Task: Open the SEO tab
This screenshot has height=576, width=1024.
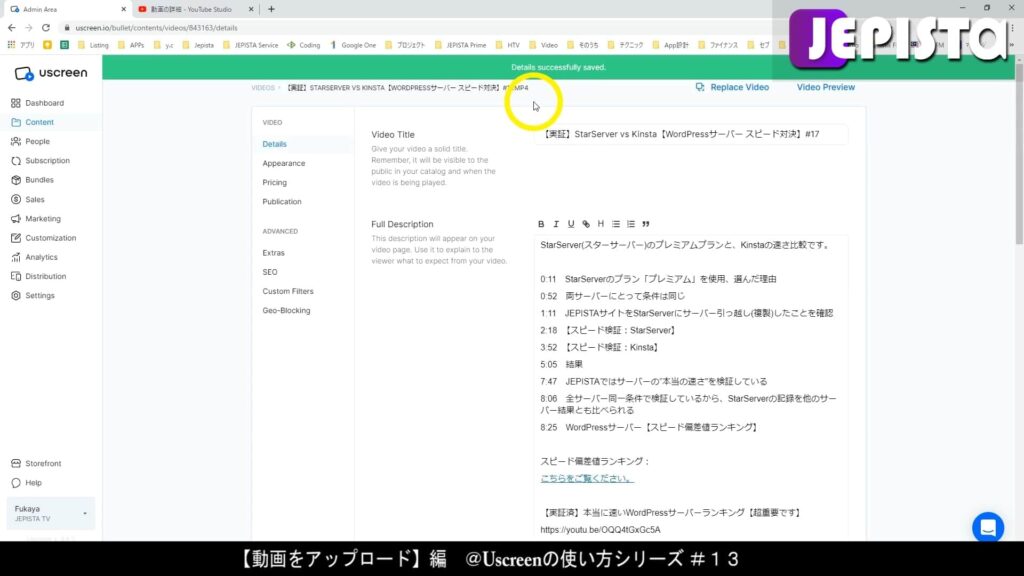Action: 270,272
